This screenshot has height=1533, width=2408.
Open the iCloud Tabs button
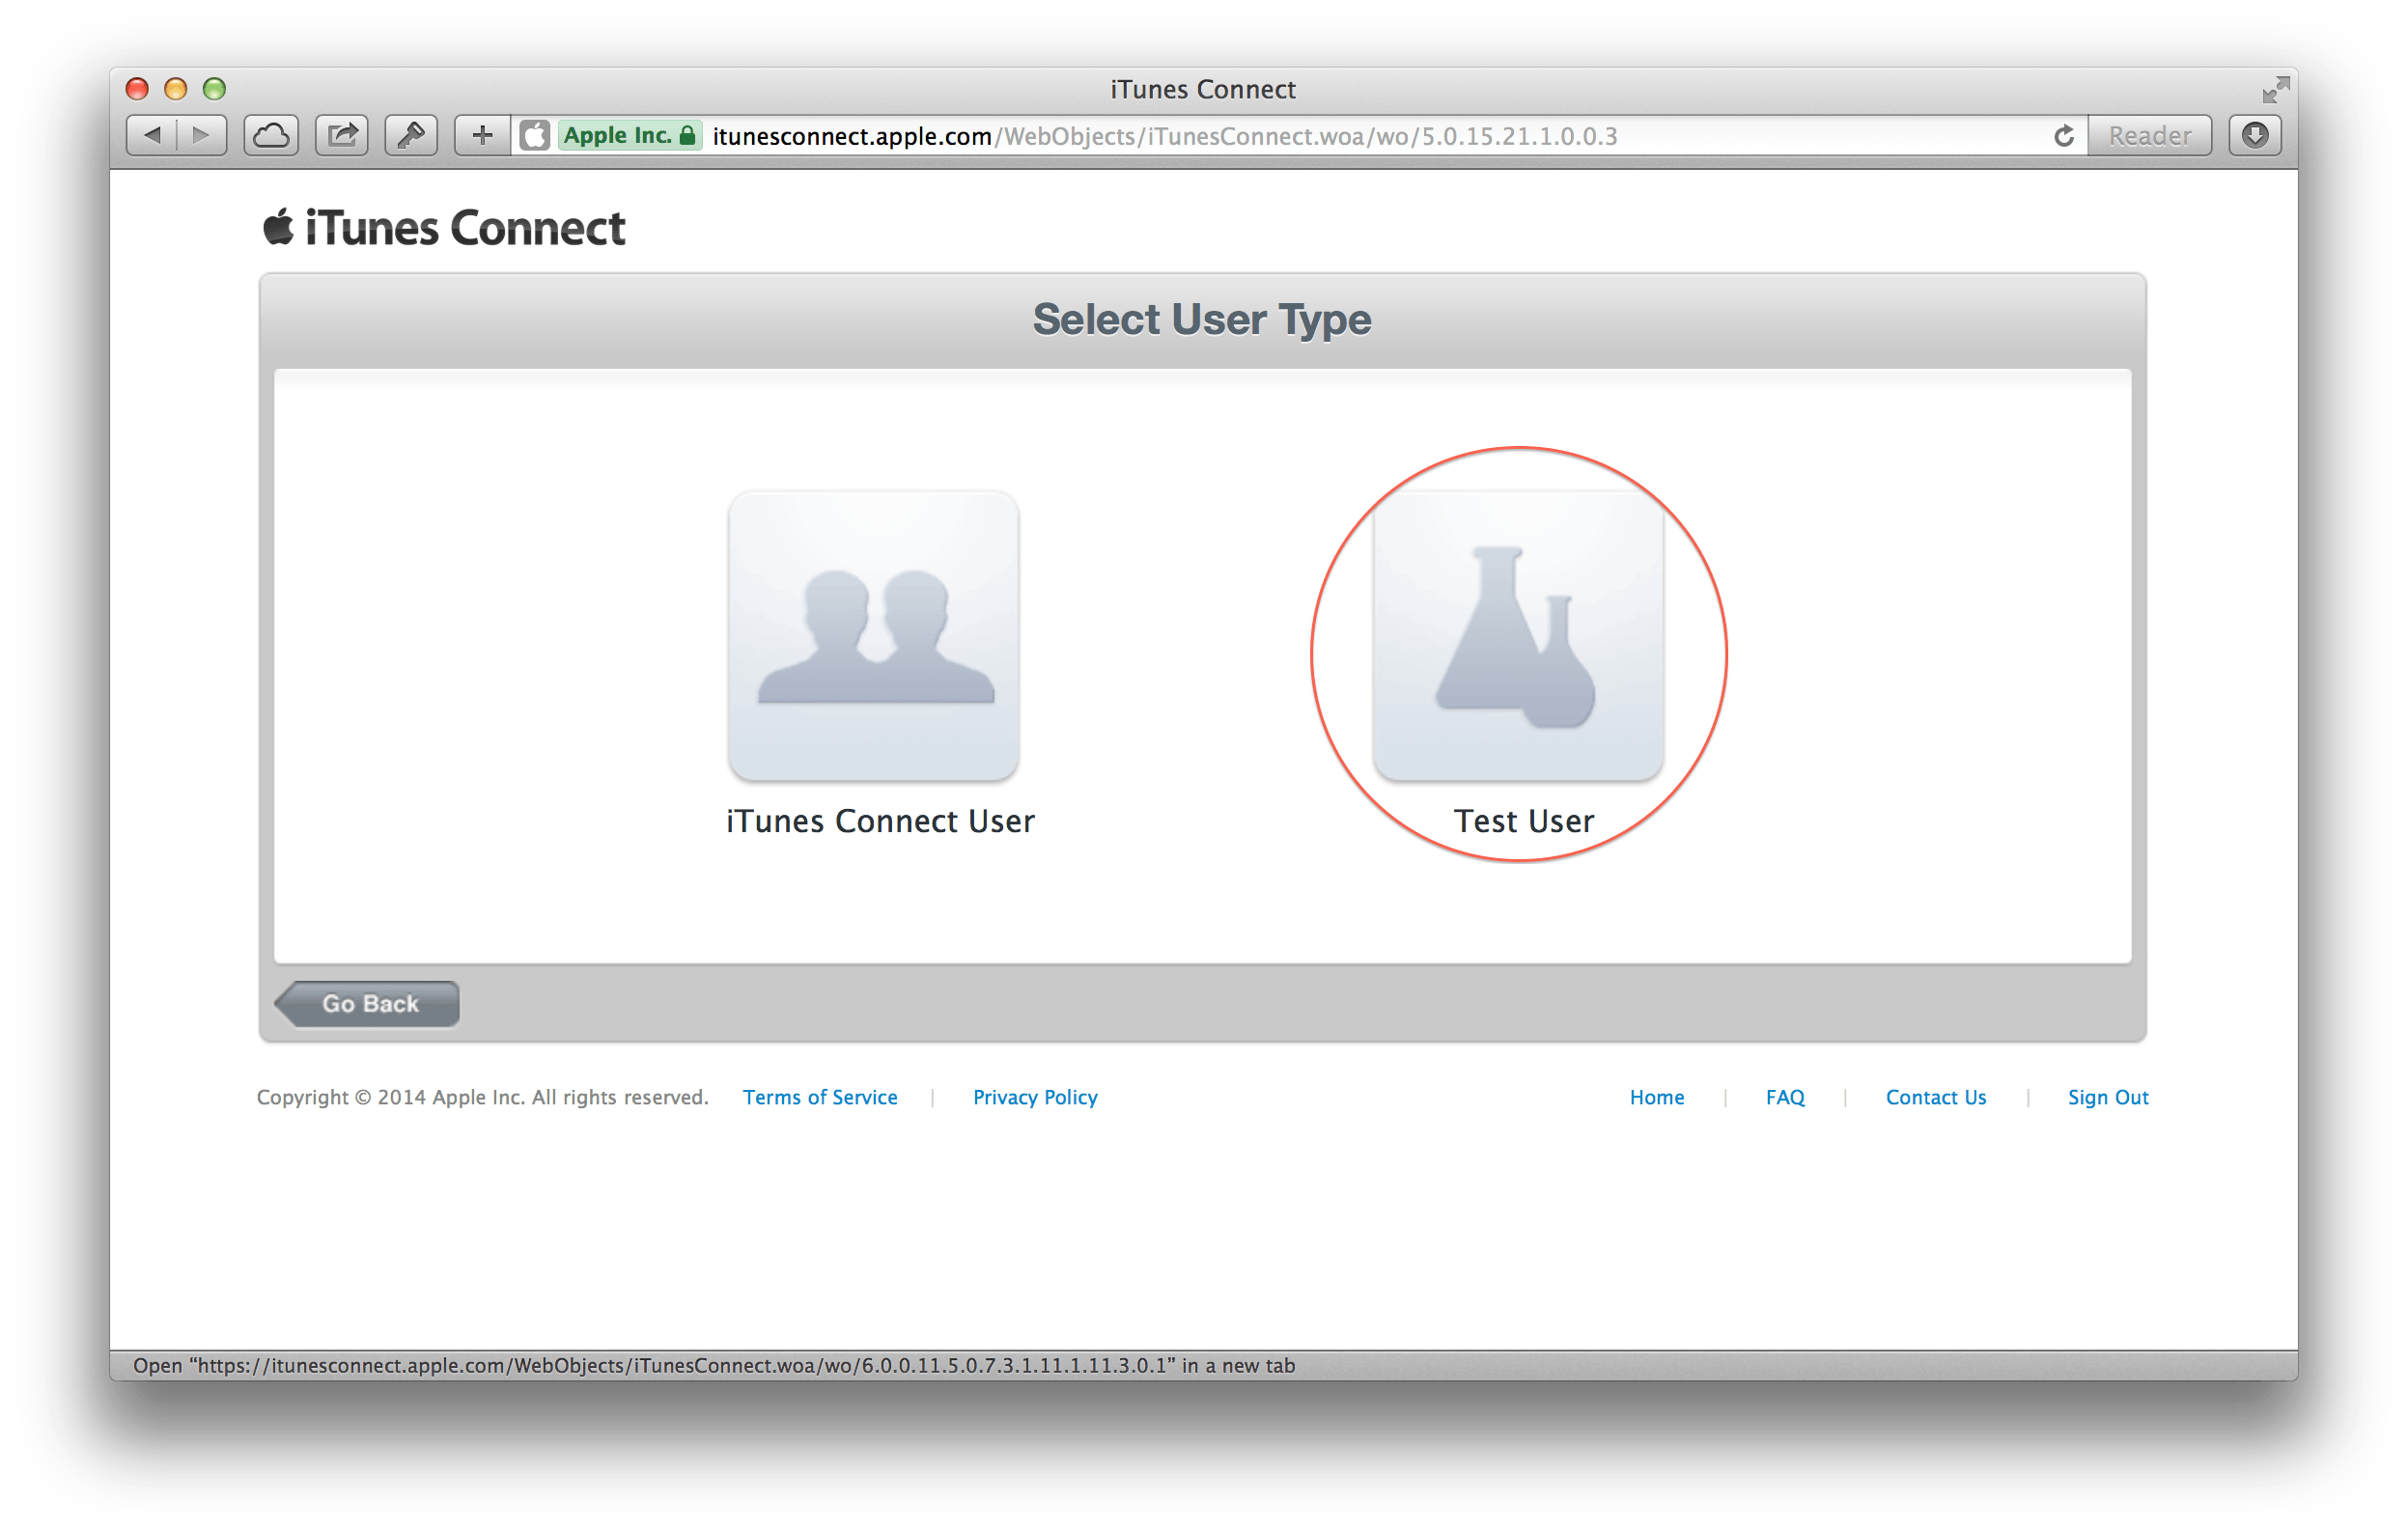pos(271,135)
